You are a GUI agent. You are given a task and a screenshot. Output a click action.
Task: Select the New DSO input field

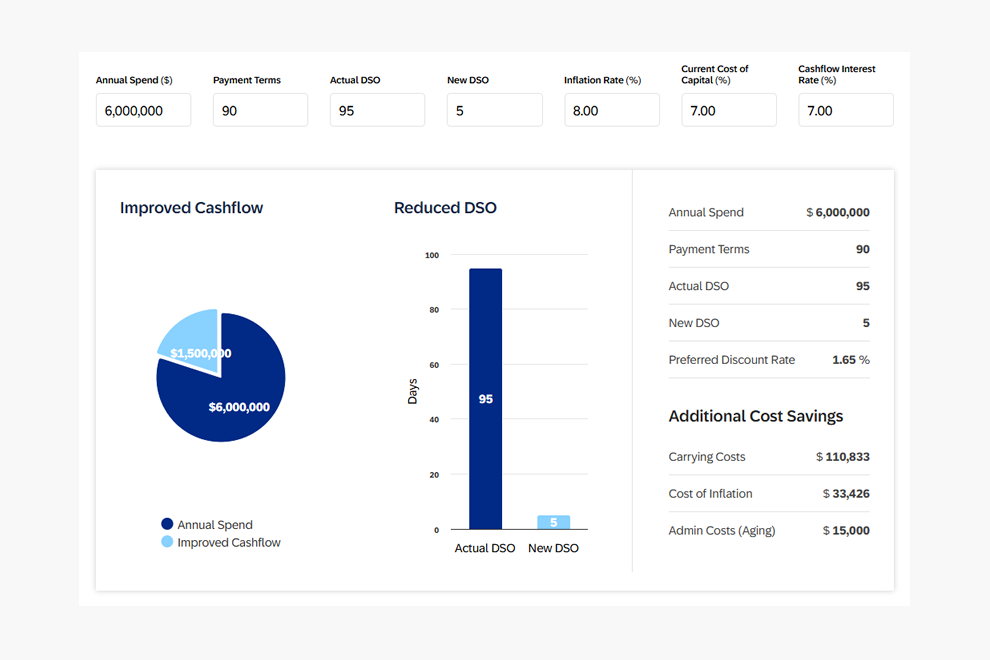(x=494, y=110)
